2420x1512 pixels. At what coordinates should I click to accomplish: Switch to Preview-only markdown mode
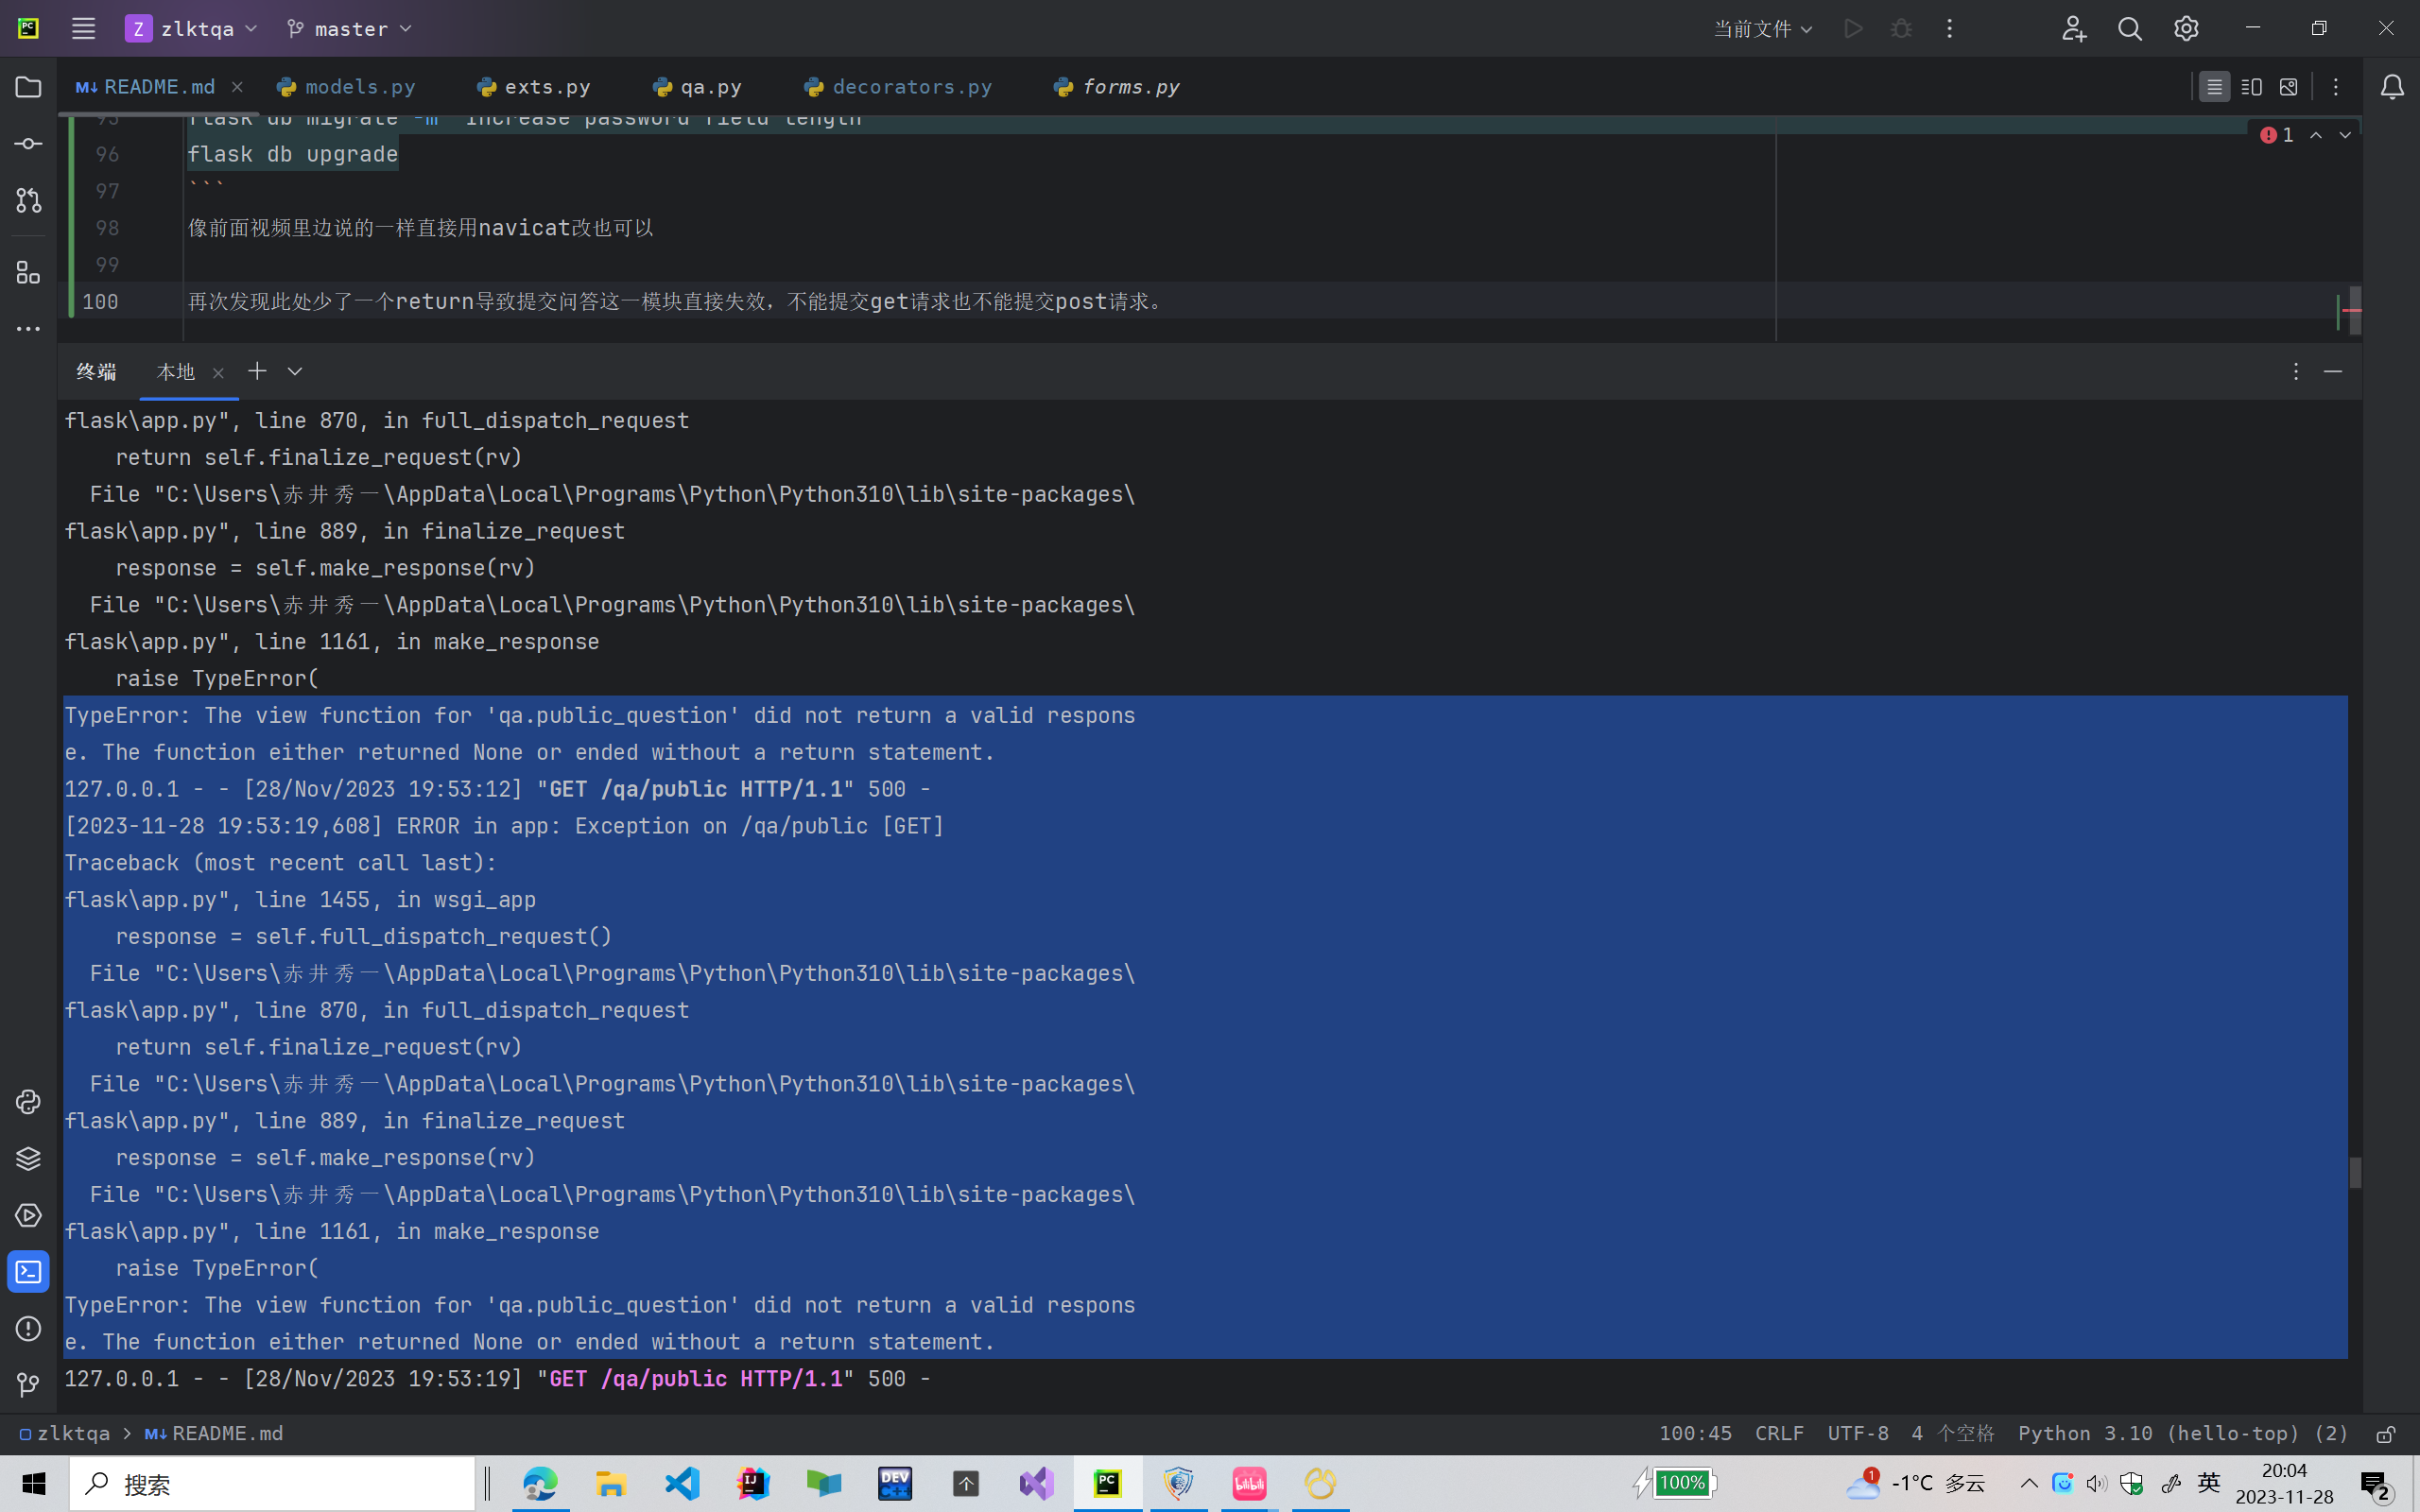2288,87
